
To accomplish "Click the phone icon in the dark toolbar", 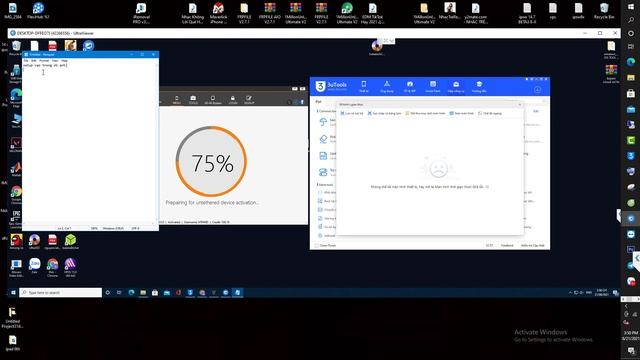I will (x=176, y=100).
